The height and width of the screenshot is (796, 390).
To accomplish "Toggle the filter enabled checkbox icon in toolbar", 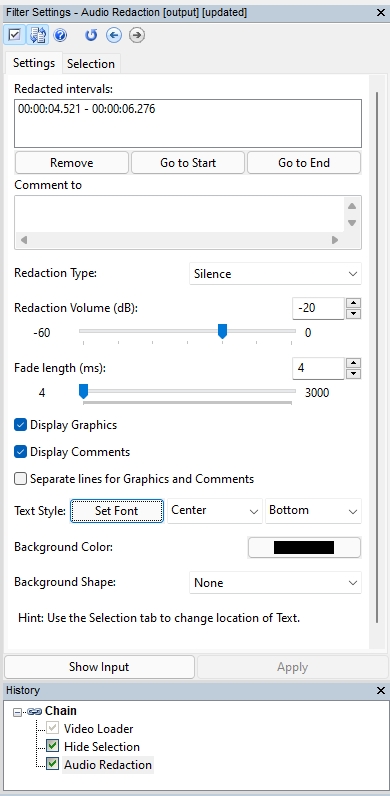I will [x=15, y=35].
